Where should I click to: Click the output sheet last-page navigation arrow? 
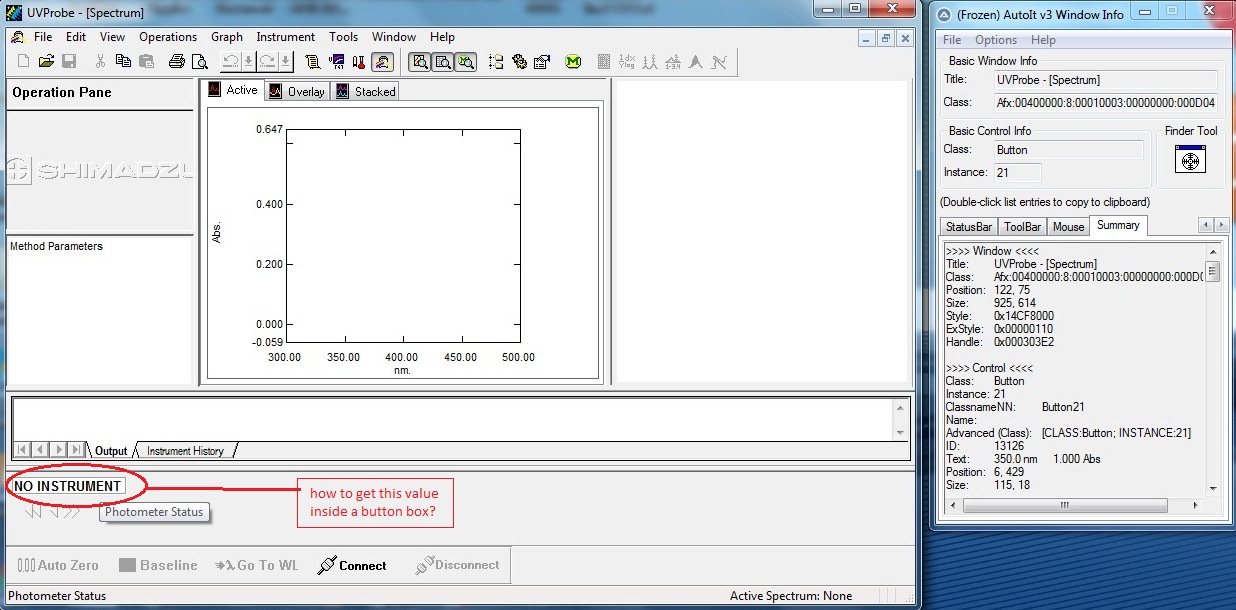coord(76,450)
